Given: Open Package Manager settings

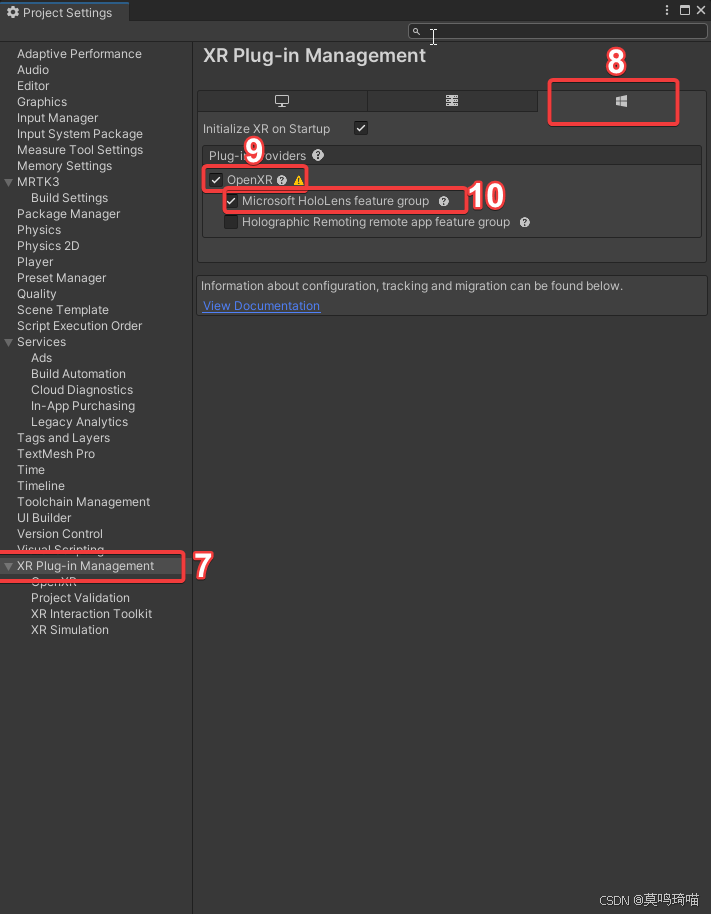Looking at the screenshot, I should (69, 214).
